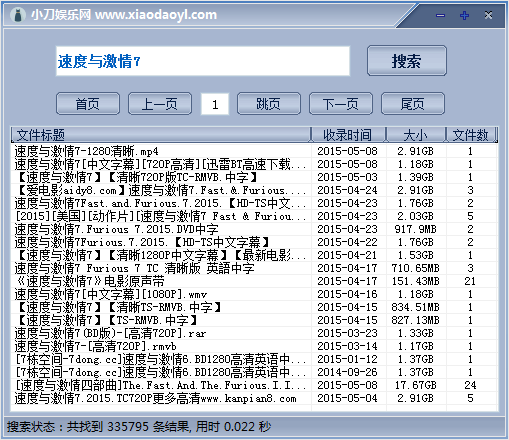509x440 pixels.
Task: Open previous page with 上一页
Action: 160,104
